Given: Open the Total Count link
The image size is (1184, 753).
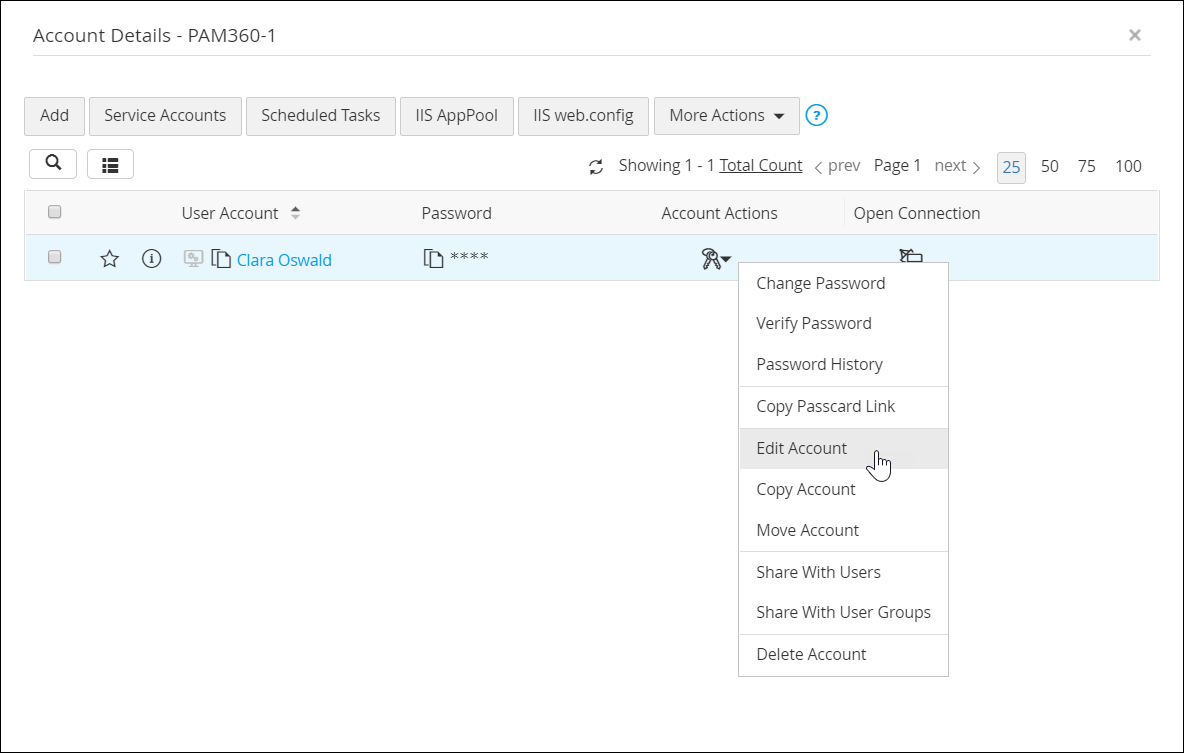Looking at the screenshot, I should 760,165.
